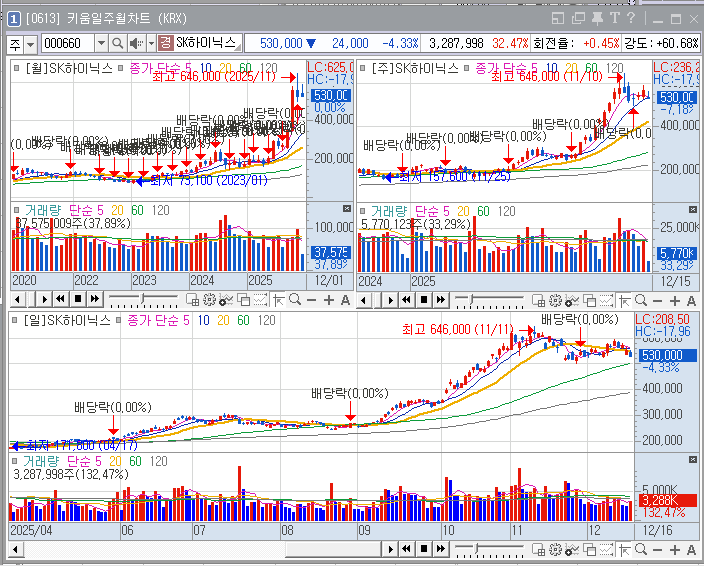The height and width of the screenshot is (567, 704).
Task: Step monthly chart right with arrow button
Action: (44, 299)
